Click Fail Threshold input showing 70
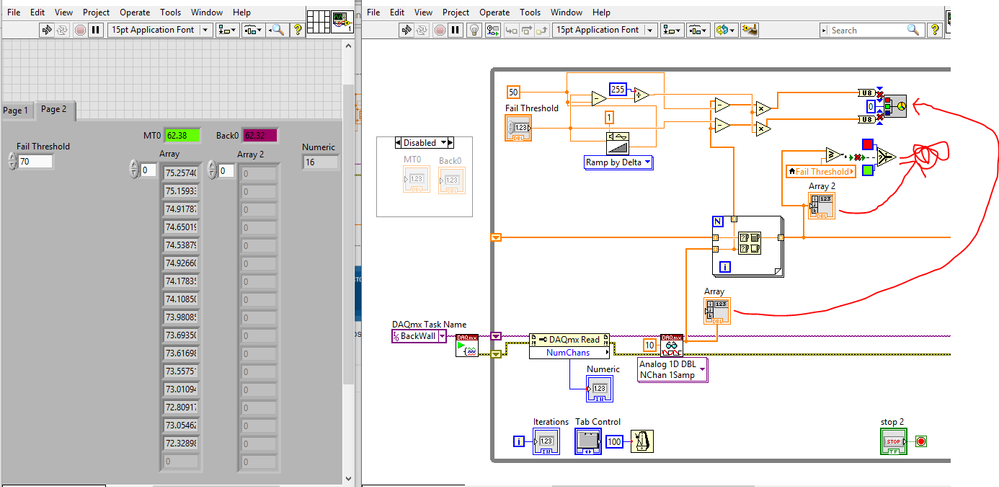The image size is (999, 487). pyautogui.click(x=35, y=162)
